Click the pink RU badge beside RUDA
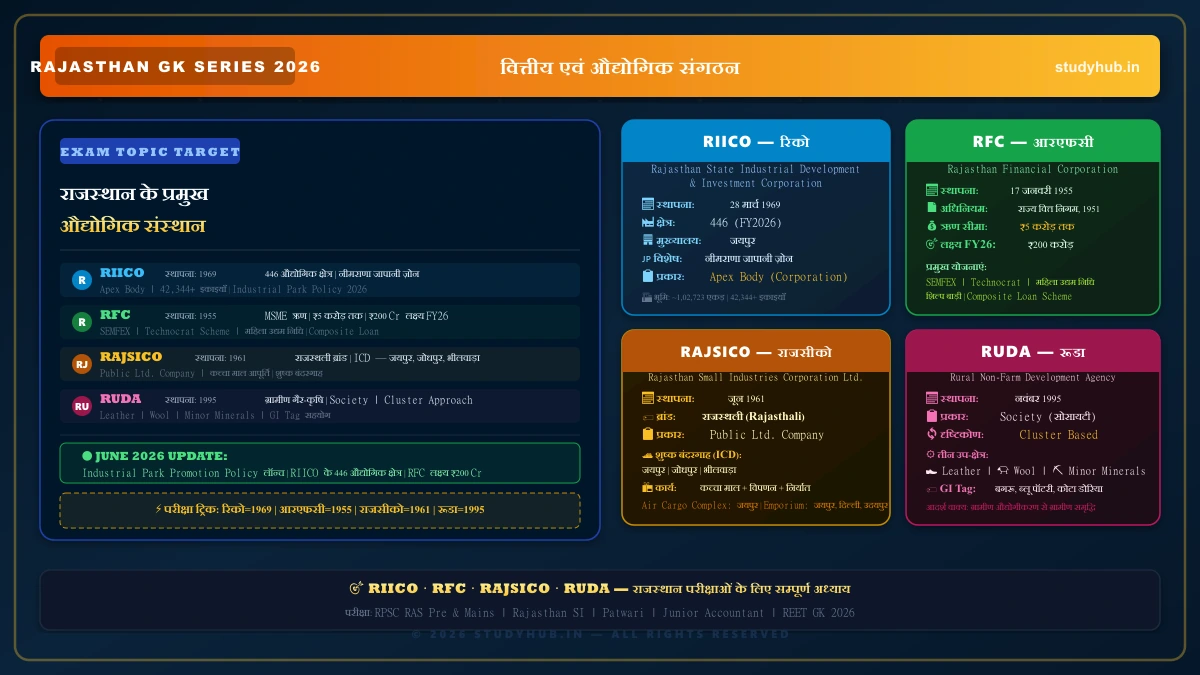The width and height of the screenshot is (1200, 675). (x=82, y=406)
